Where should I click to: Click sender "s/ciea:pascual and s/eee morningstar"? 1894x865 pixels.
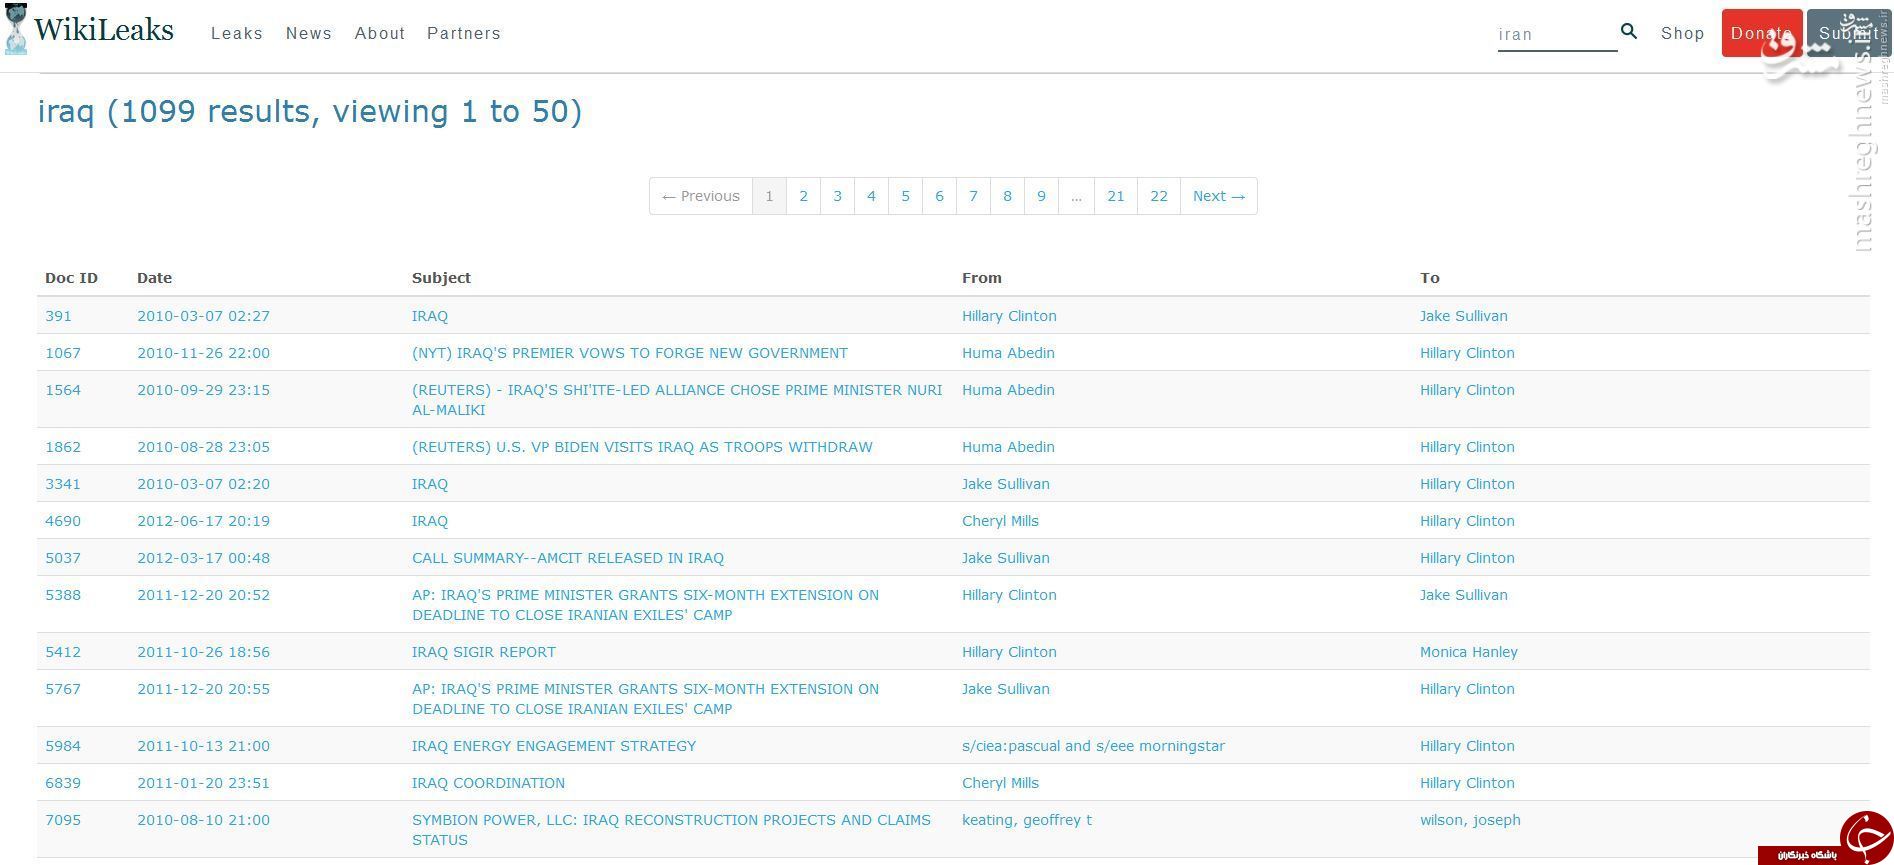coord(1093,746)
